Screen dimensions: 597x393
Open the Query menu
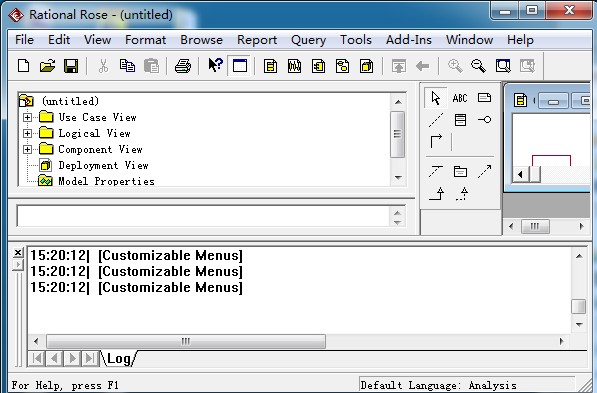coord(308,40)
